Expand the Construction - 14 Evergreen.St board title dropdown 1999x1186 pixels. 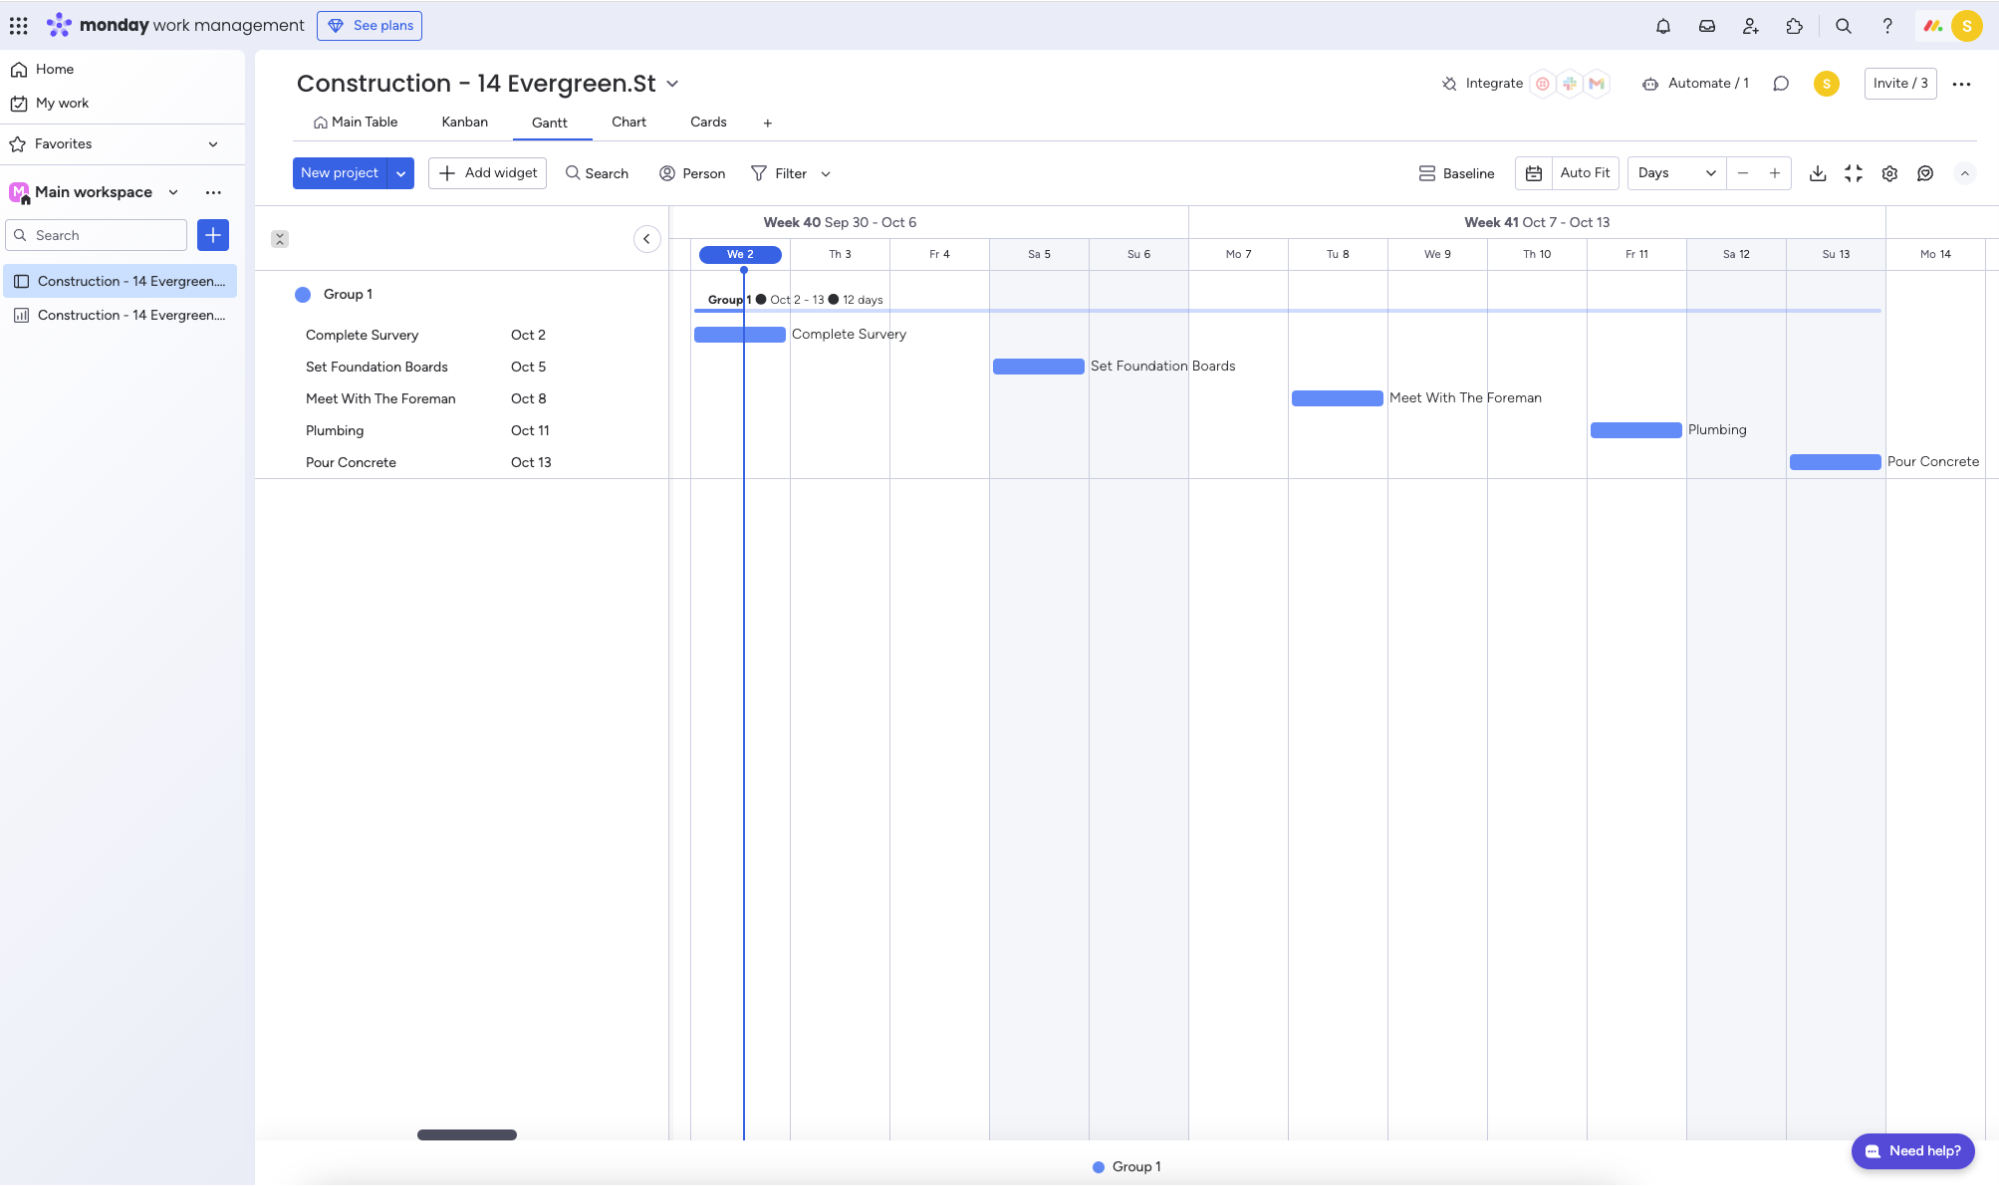(x=672, y=84)
